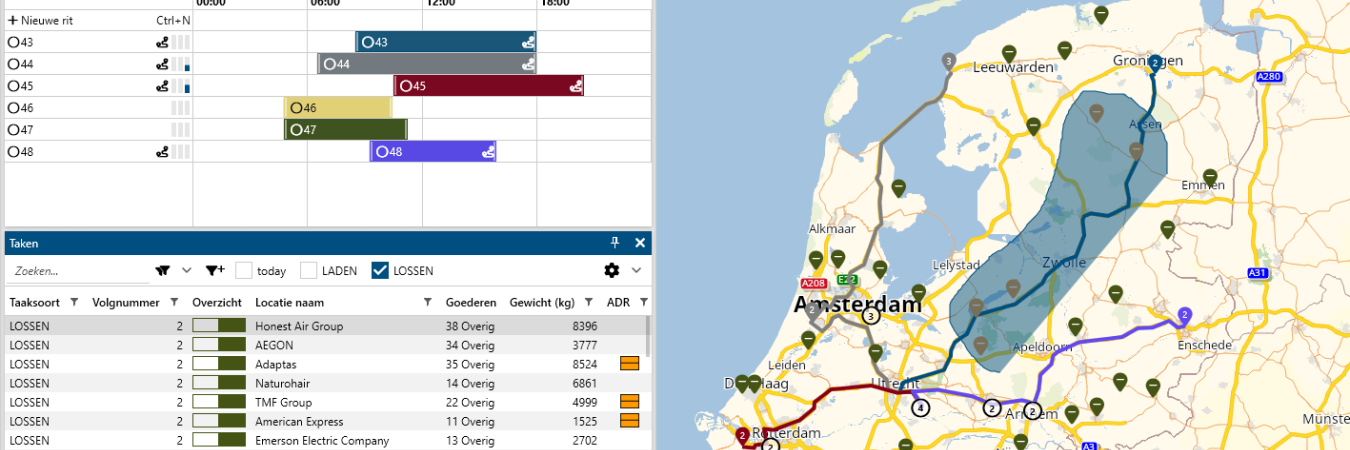Open the filter funnel in Taken toolbar
This screenshot has height=450, width=1350.
(x=161, y=270)
